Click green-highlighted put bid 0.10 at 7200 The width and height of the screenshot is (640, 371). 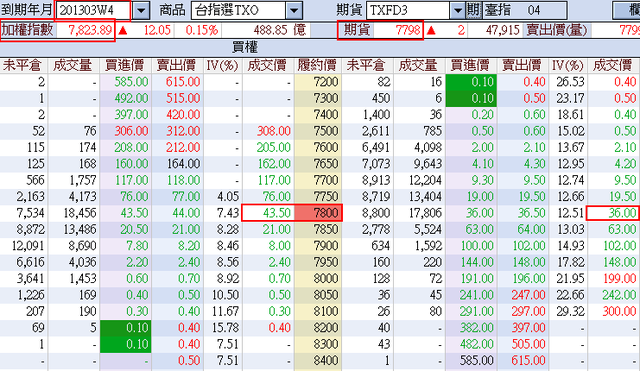click(x=471, y=82)
